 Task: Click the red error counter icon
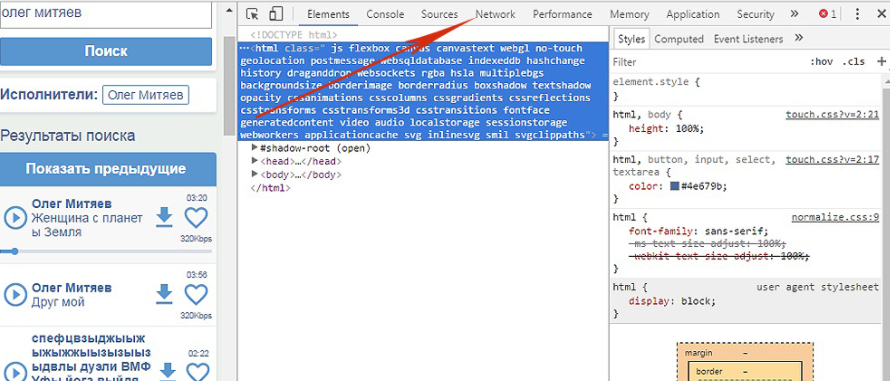[x=828, y=14]
